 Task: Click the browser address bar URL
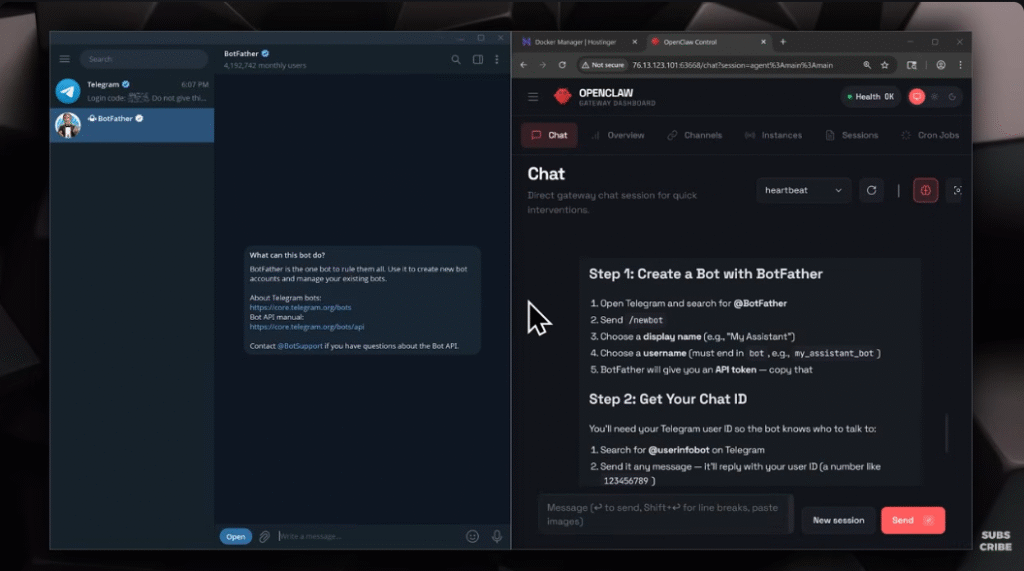pos(732,65)
